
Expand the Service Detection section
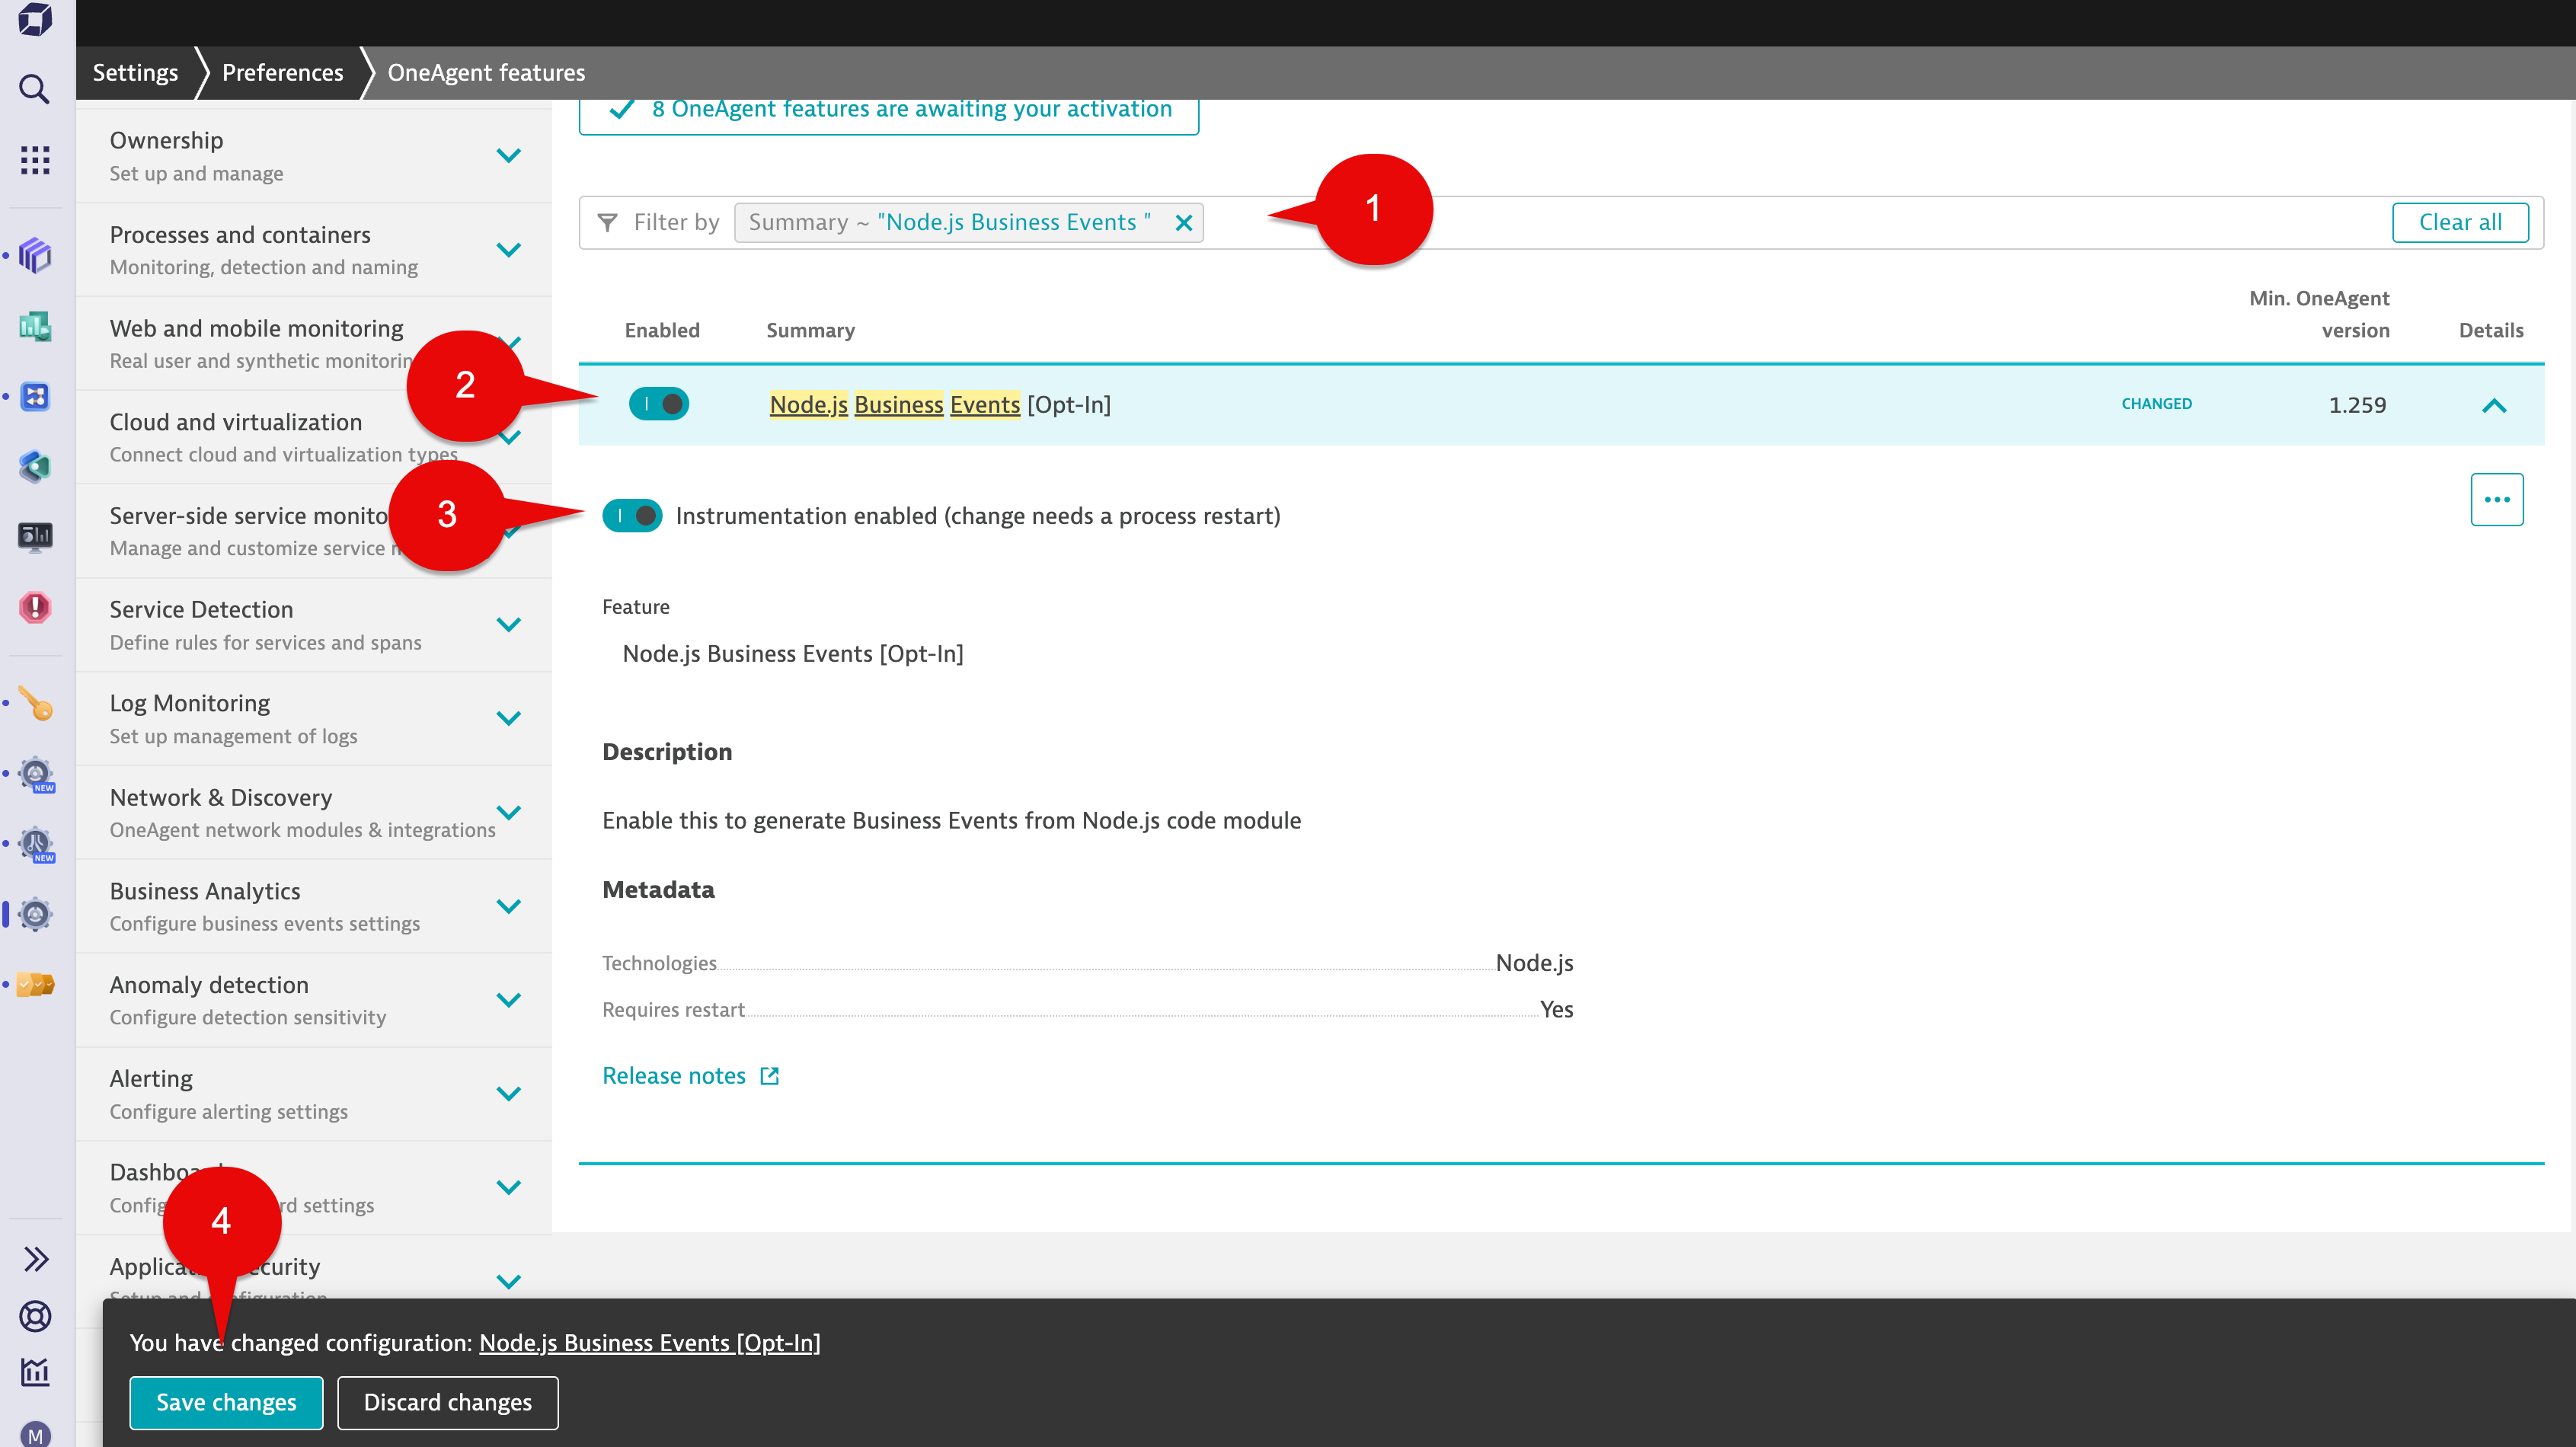[509, 624]
